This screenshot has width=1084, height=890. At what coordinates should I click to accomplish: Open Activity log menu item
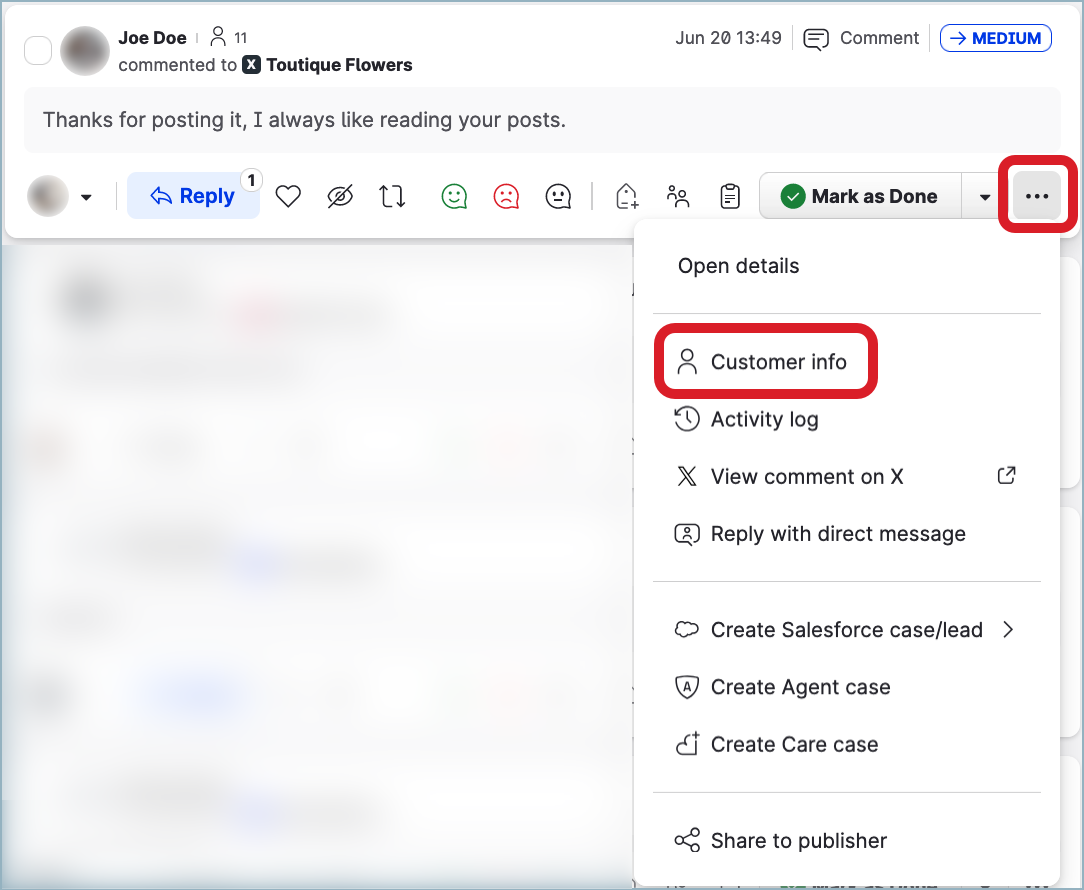764,419
